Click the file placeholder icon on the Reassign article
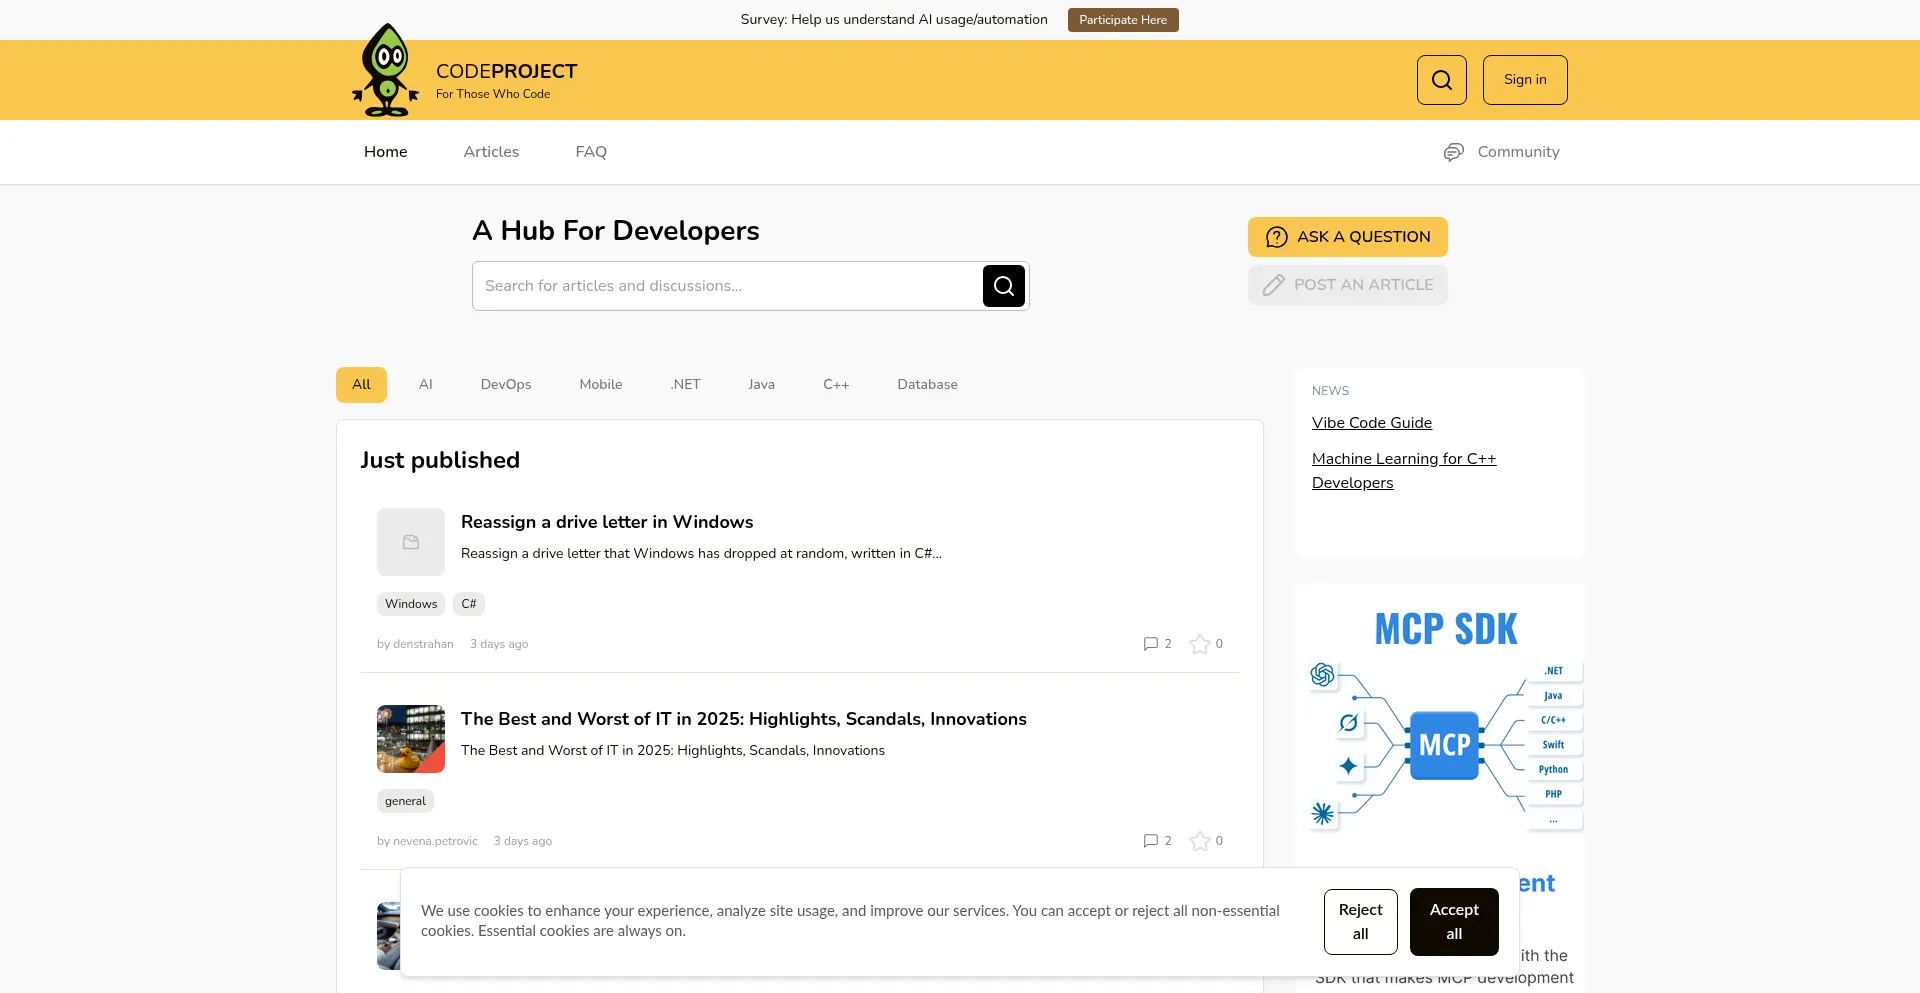1920x993 pixels. pyautogui.click(x=410, y=541)
